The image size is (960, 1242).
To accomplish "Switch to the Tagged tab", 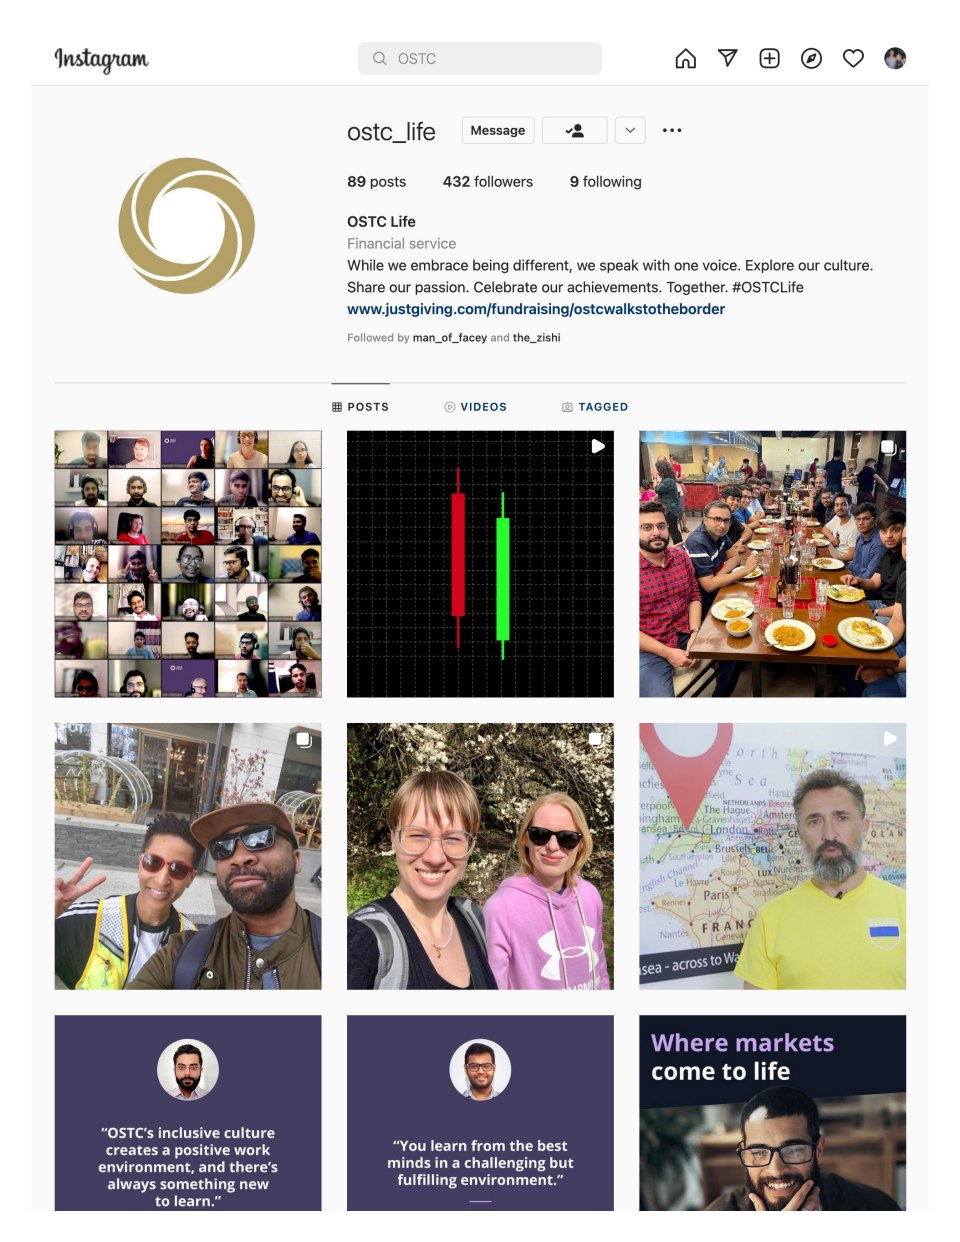I will coord(595,407).
